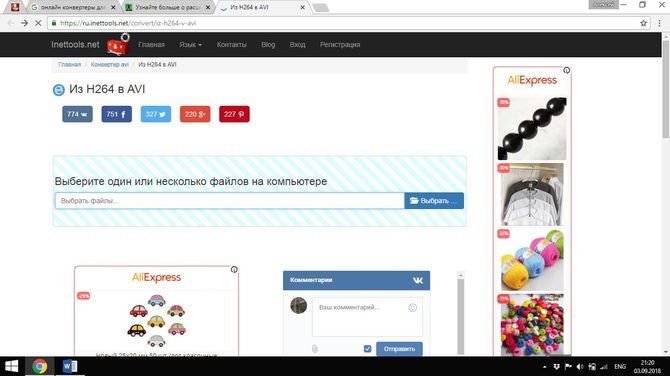
Task: Bookmark this page with the star icon
Action: tap(644, 23)
